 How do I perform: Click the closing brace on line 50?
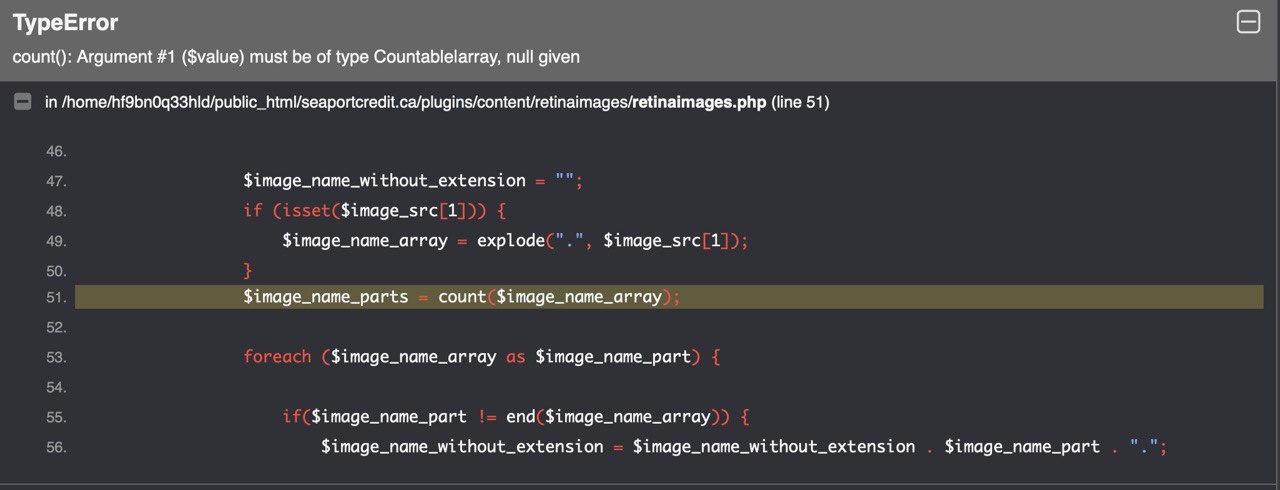[x=248, y=271]
